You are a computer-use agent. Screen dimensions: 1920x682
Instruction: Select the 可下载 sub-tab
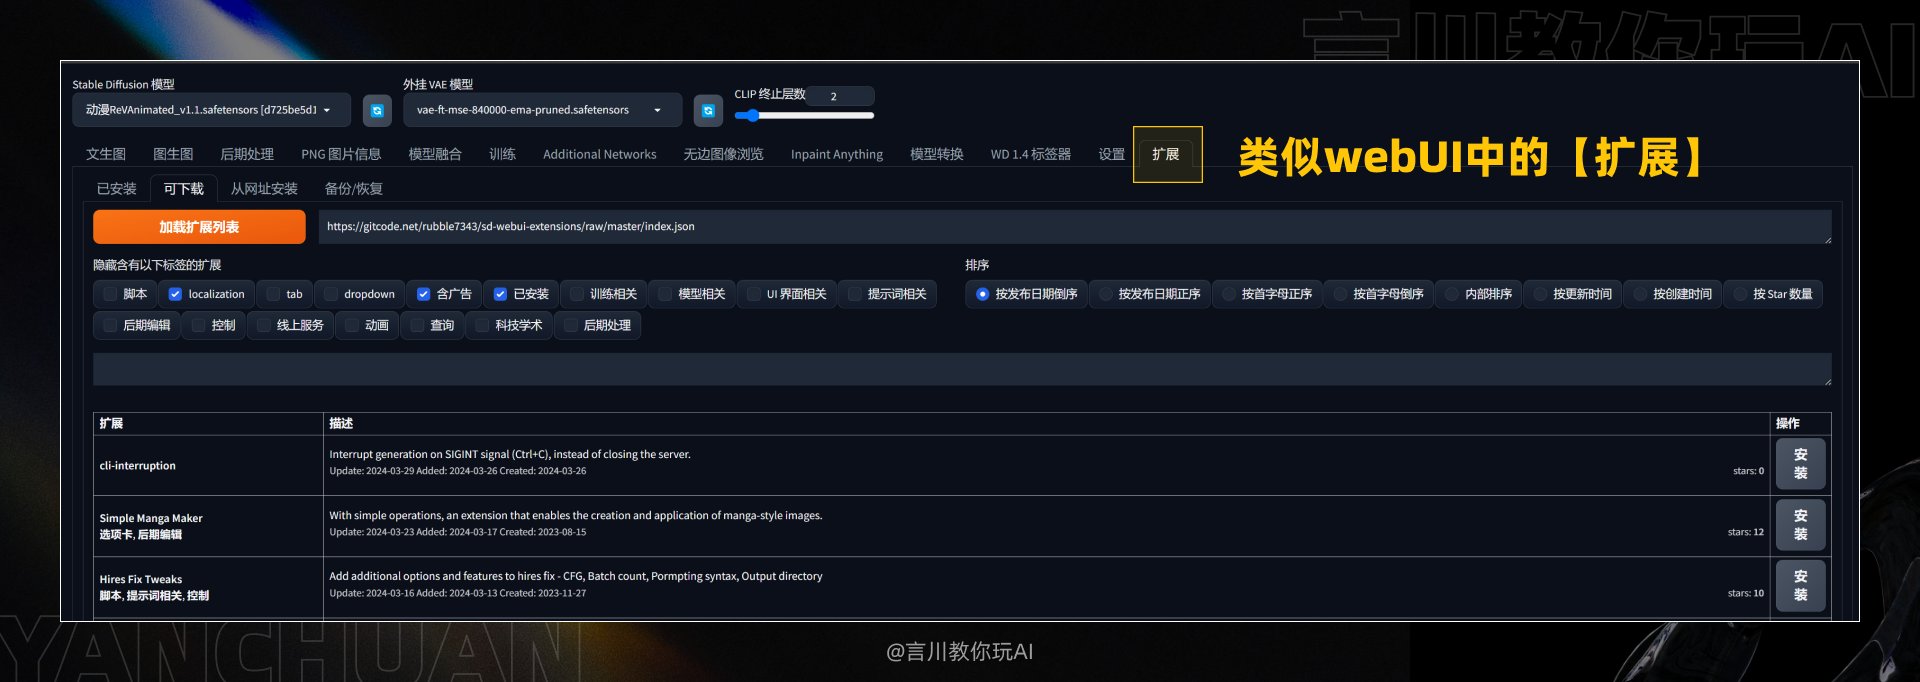pyautogui.click(x=184, y=188)
